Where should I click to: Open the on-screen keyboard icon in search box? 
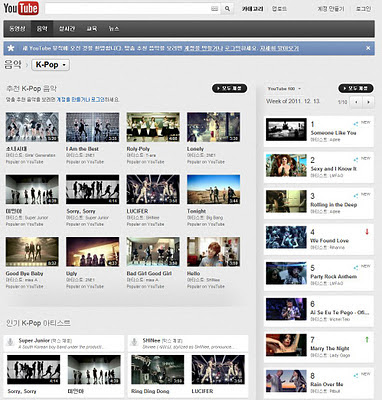(215, 9)
